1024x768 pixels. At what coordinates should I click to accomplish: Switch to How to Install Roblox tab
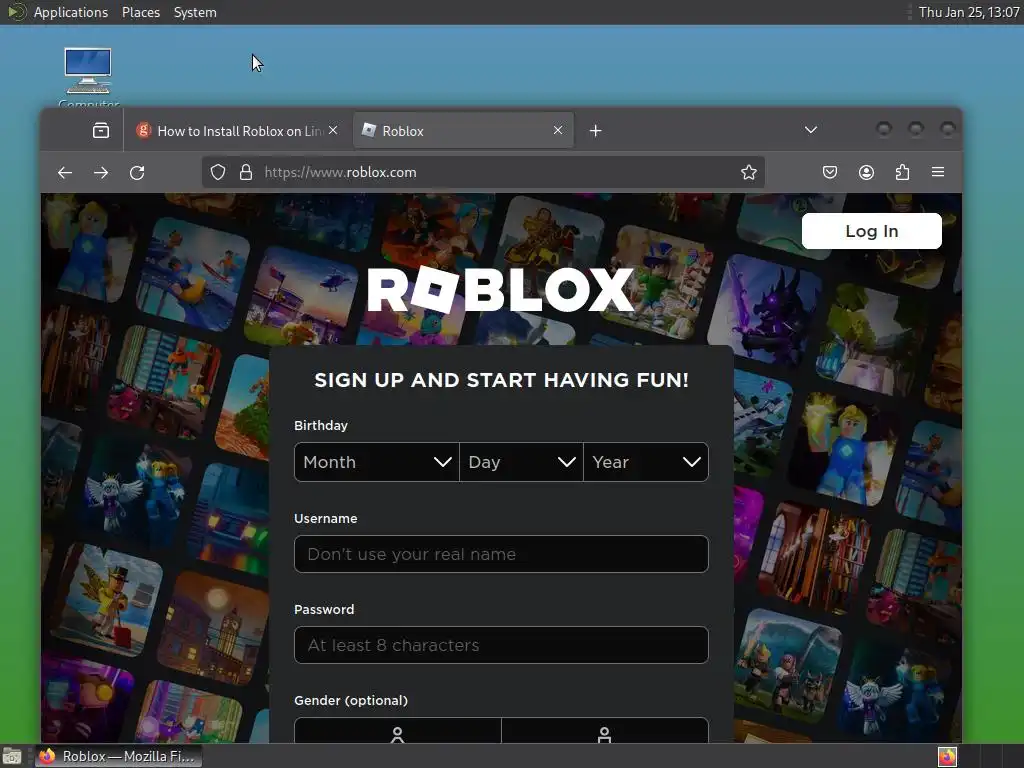click(236, 131)
